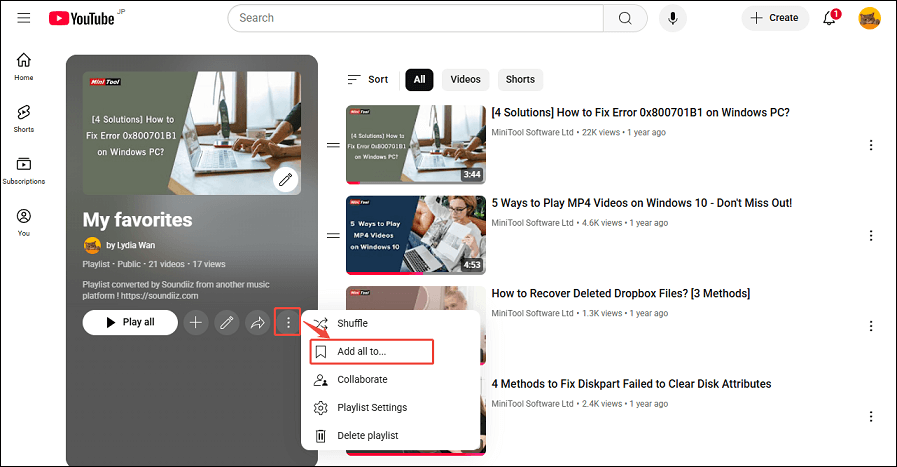Open the hamburger guide menu
The width and height of the screenshot is (897, 467).
point(23,18)
